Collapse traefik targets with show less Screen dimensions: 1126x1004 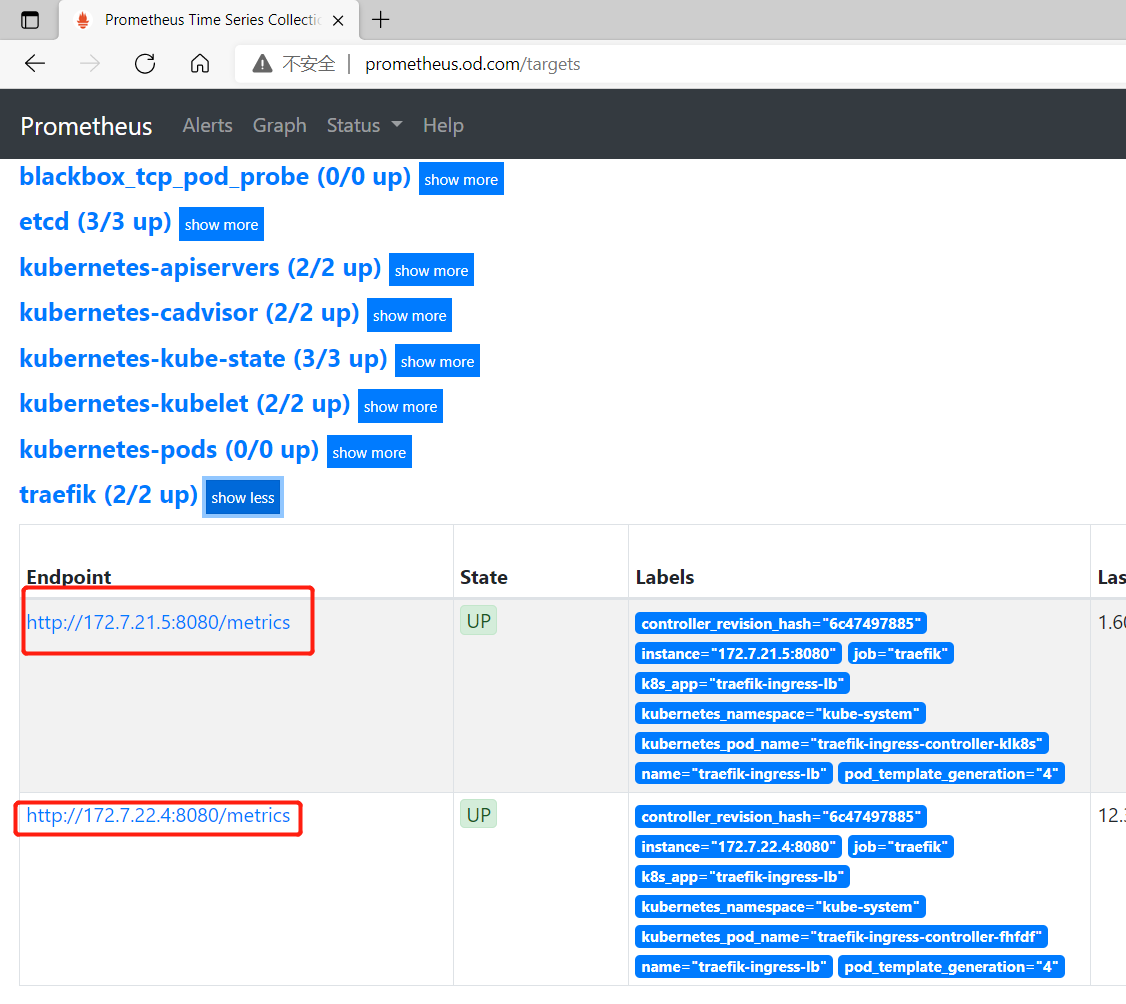click(x=243, y=497)
